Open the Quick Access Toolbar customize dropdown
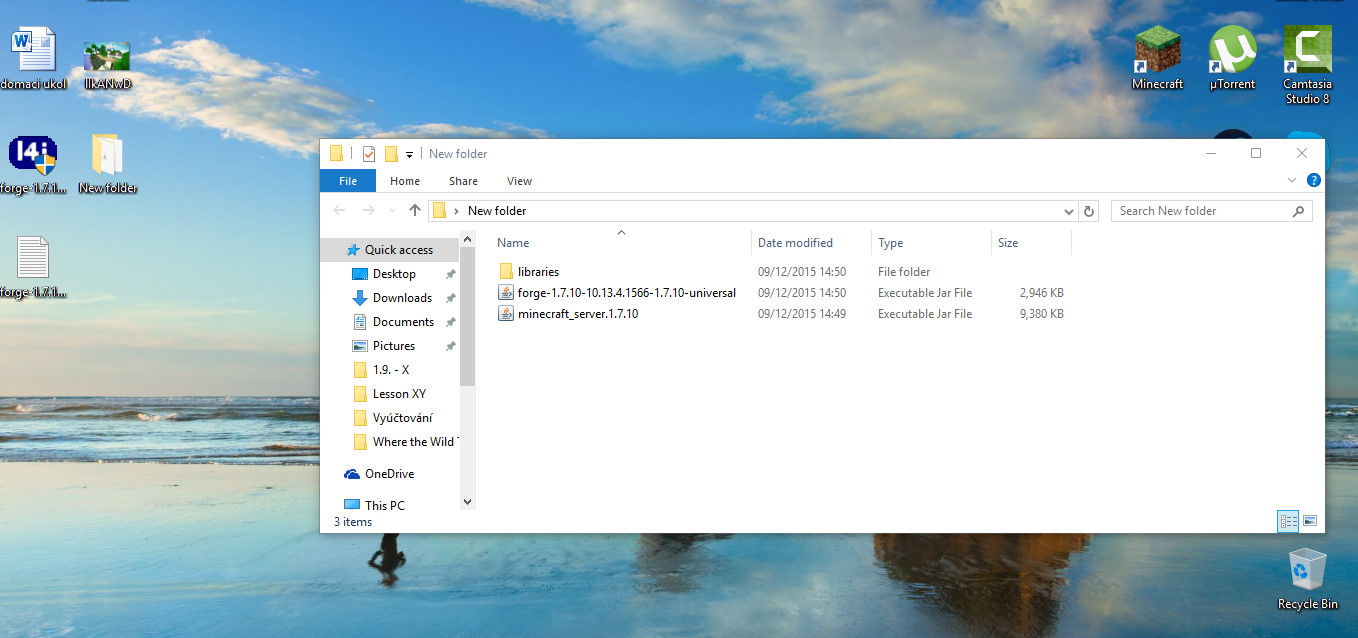 [x=410, y=154]
